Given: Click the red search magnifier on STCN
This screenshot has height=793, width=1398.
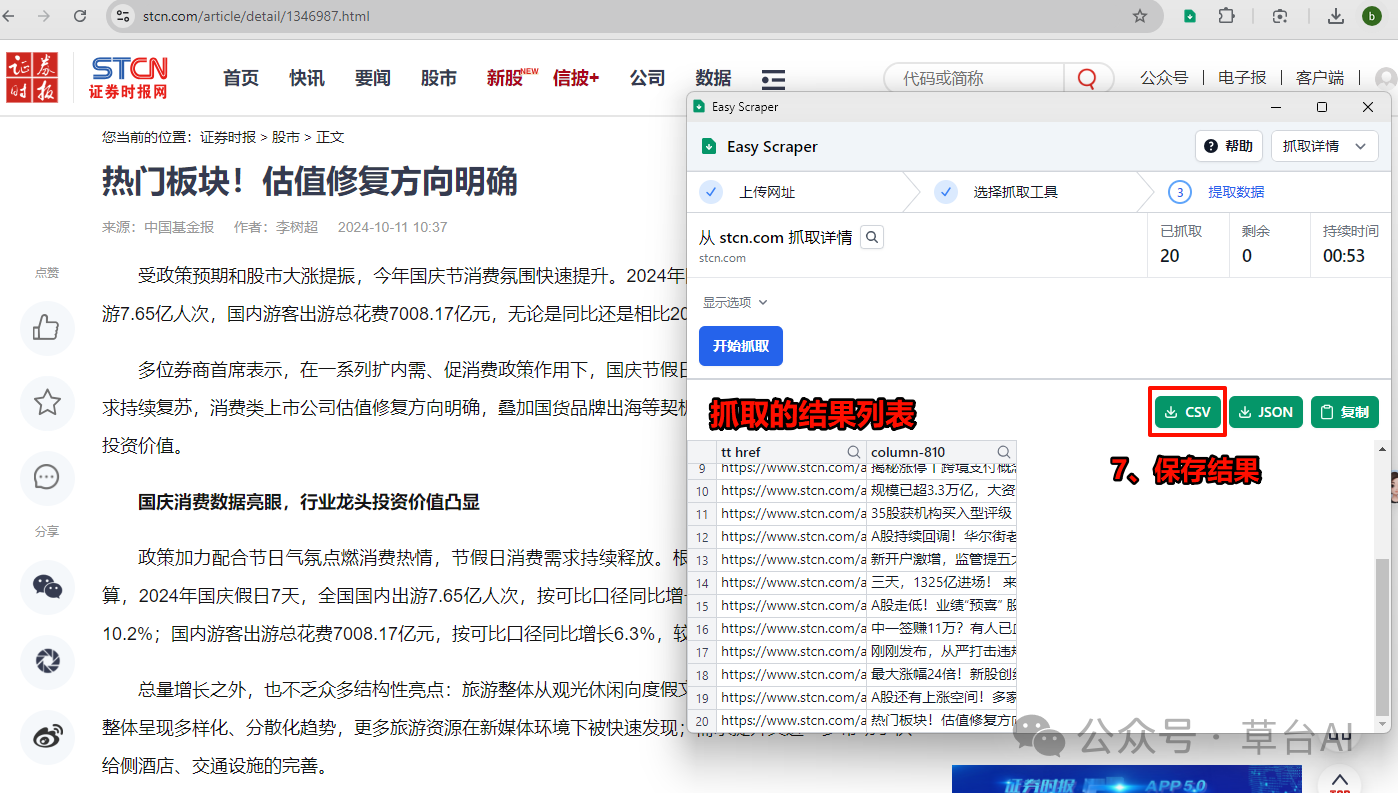Looking at the screenshot, I should (1087, 78).
